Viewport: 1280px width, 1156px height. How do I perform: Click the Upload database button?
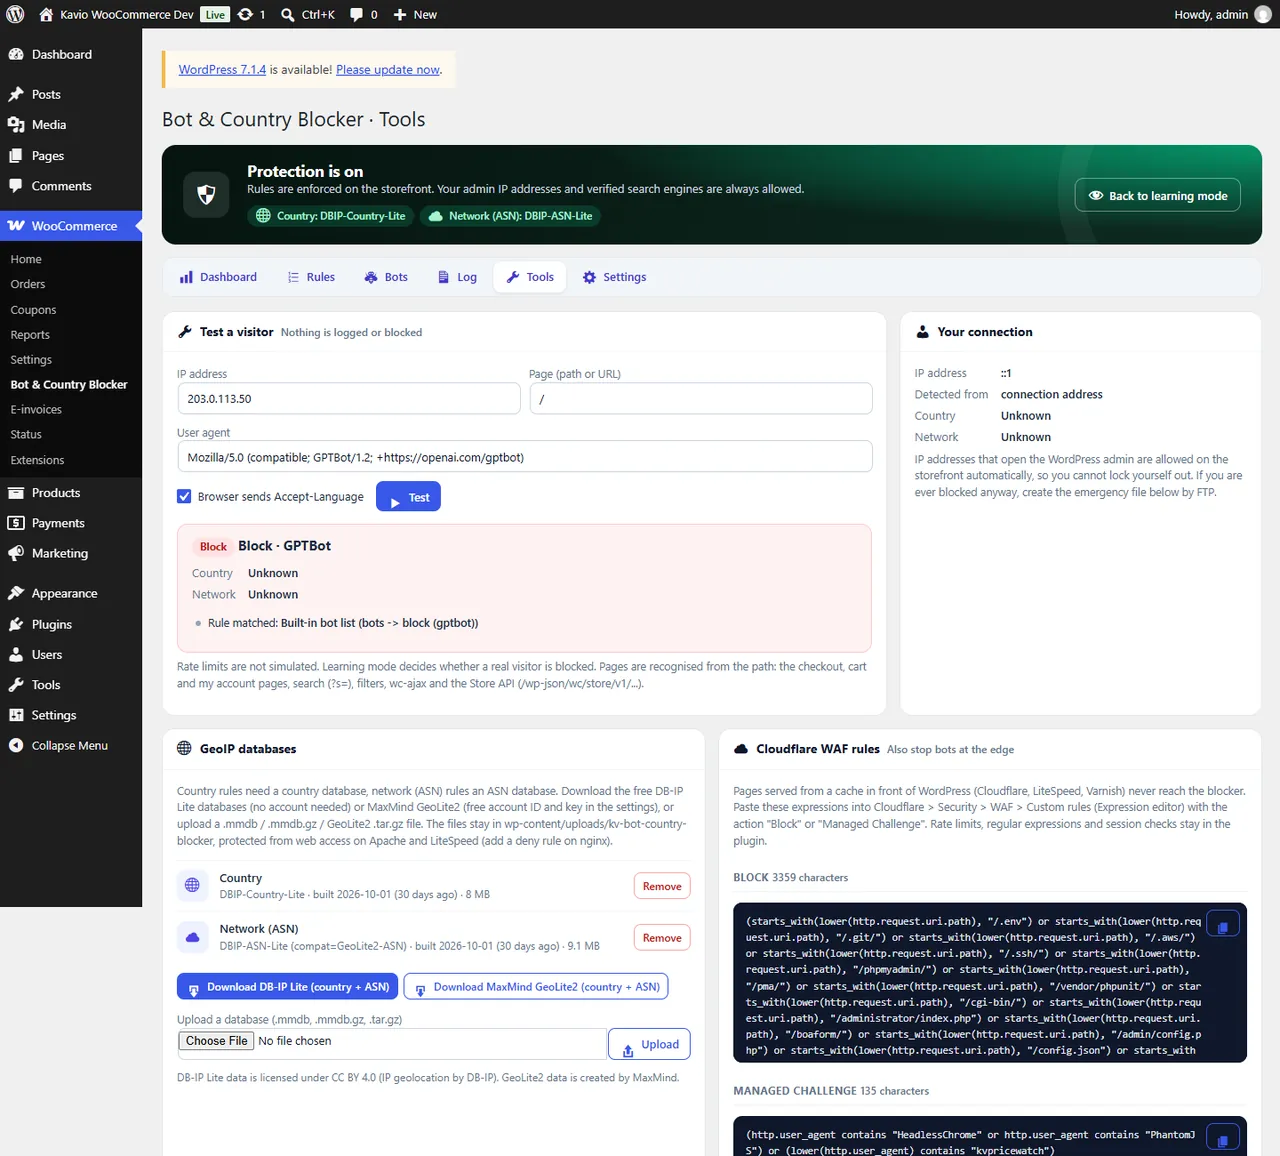tap(650, 1044)
